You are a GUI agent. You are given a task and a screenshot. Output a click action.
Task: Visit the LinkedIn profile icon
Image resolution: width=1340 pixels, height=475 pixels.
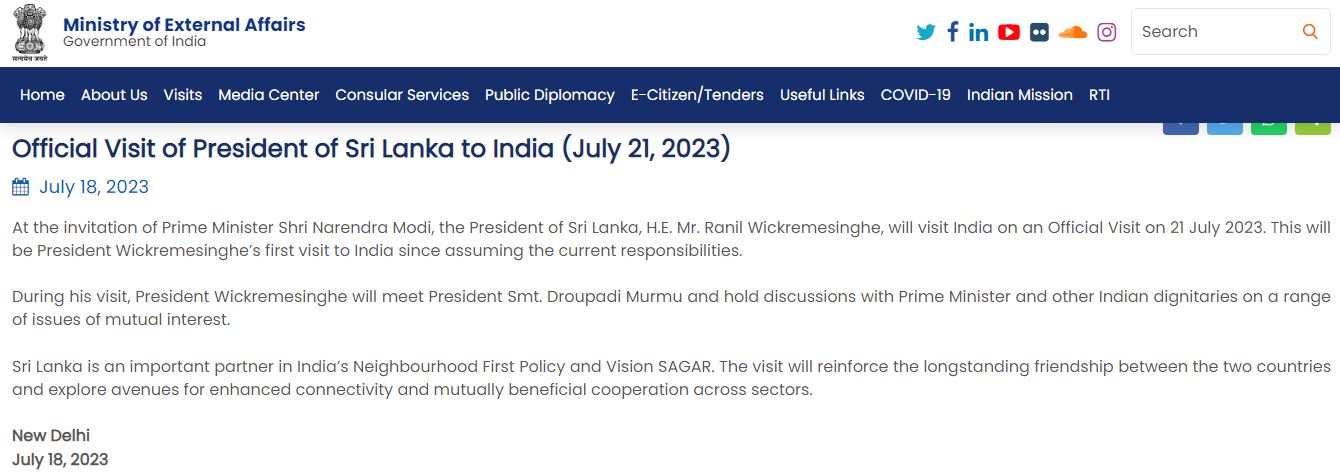[979, 32]
